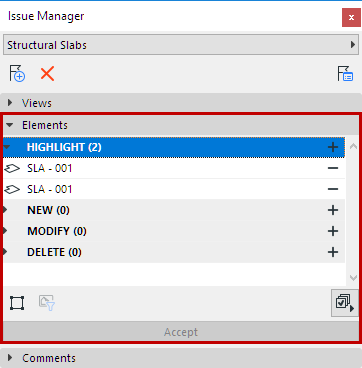
Task: Click the elements list scroll up arrow
Action: point(353,146)
